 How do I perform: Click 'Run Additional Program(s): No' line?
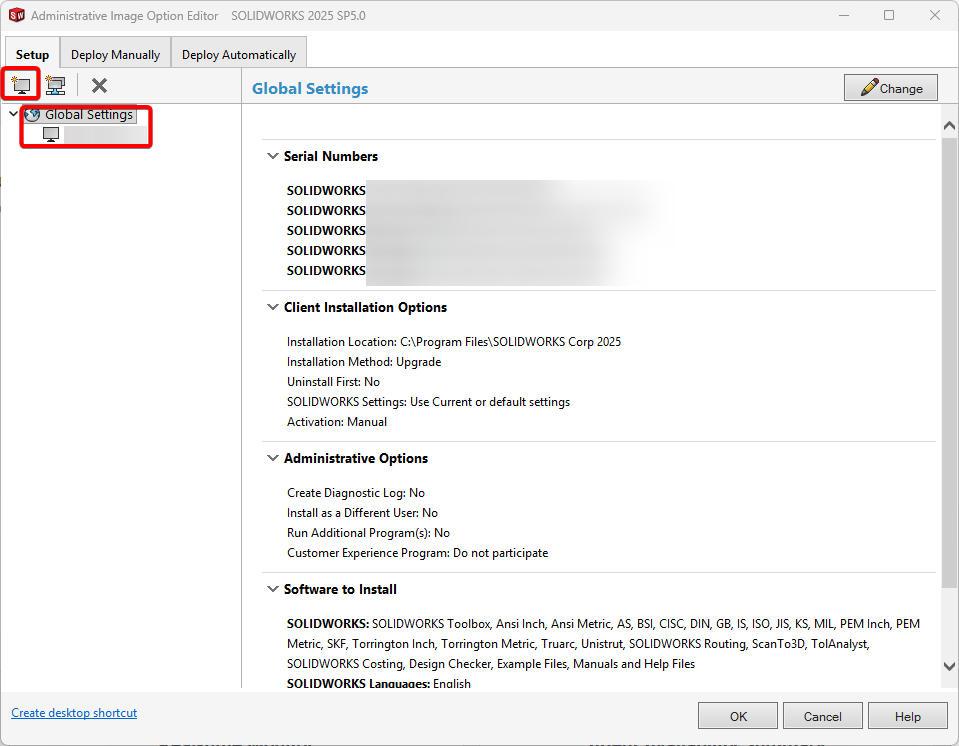368,533
